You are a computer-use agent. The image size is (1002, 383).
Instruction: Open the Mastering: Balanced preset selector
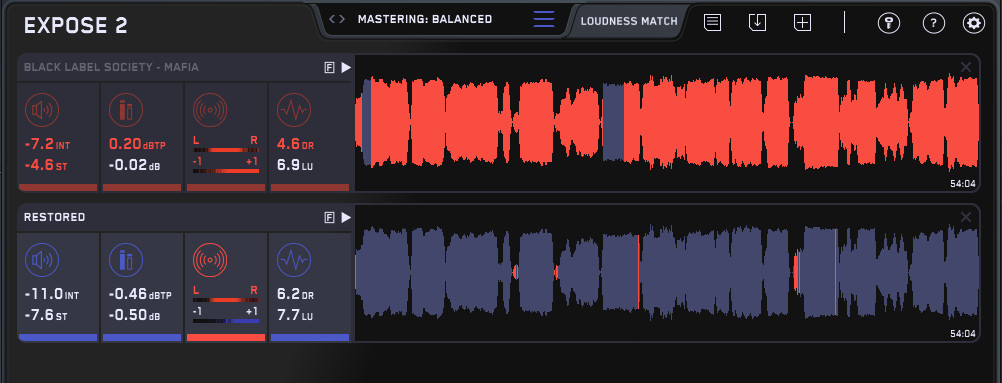point(425,19)
